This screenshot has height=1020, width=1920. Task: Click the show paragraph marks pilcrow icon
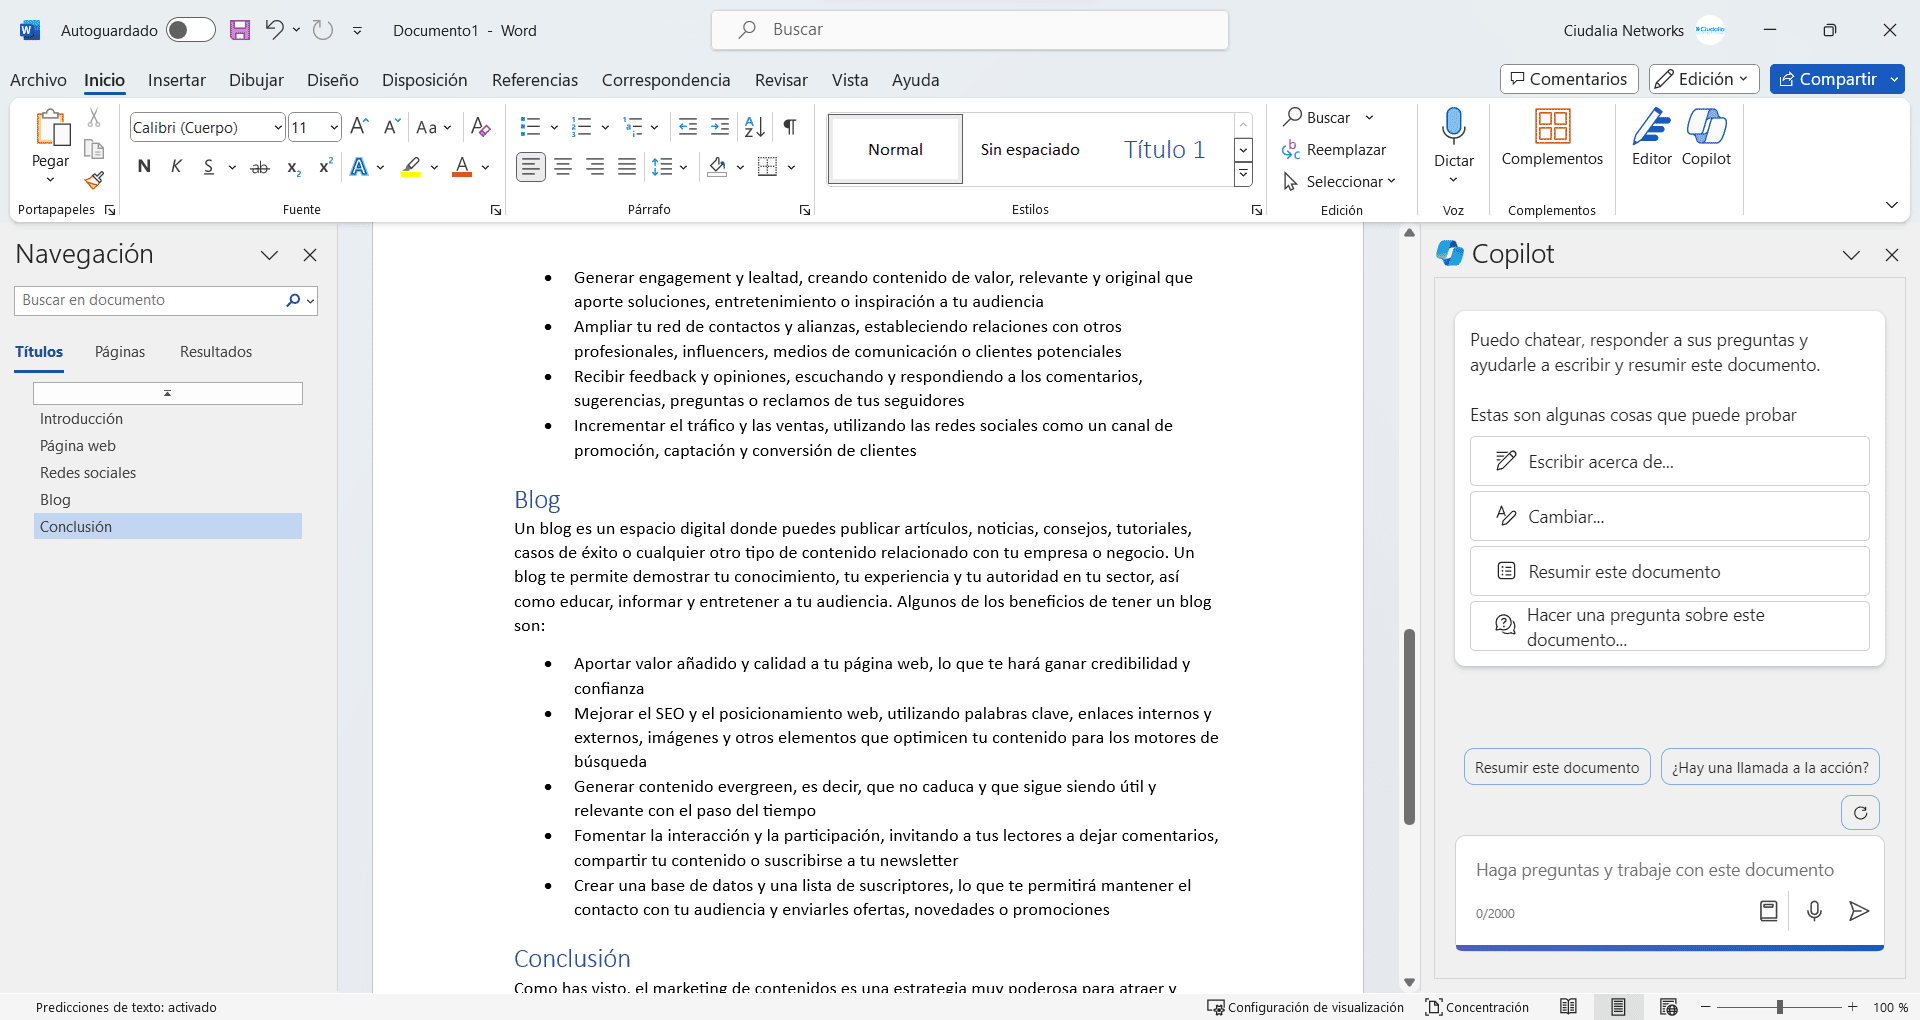click(790, 127)
